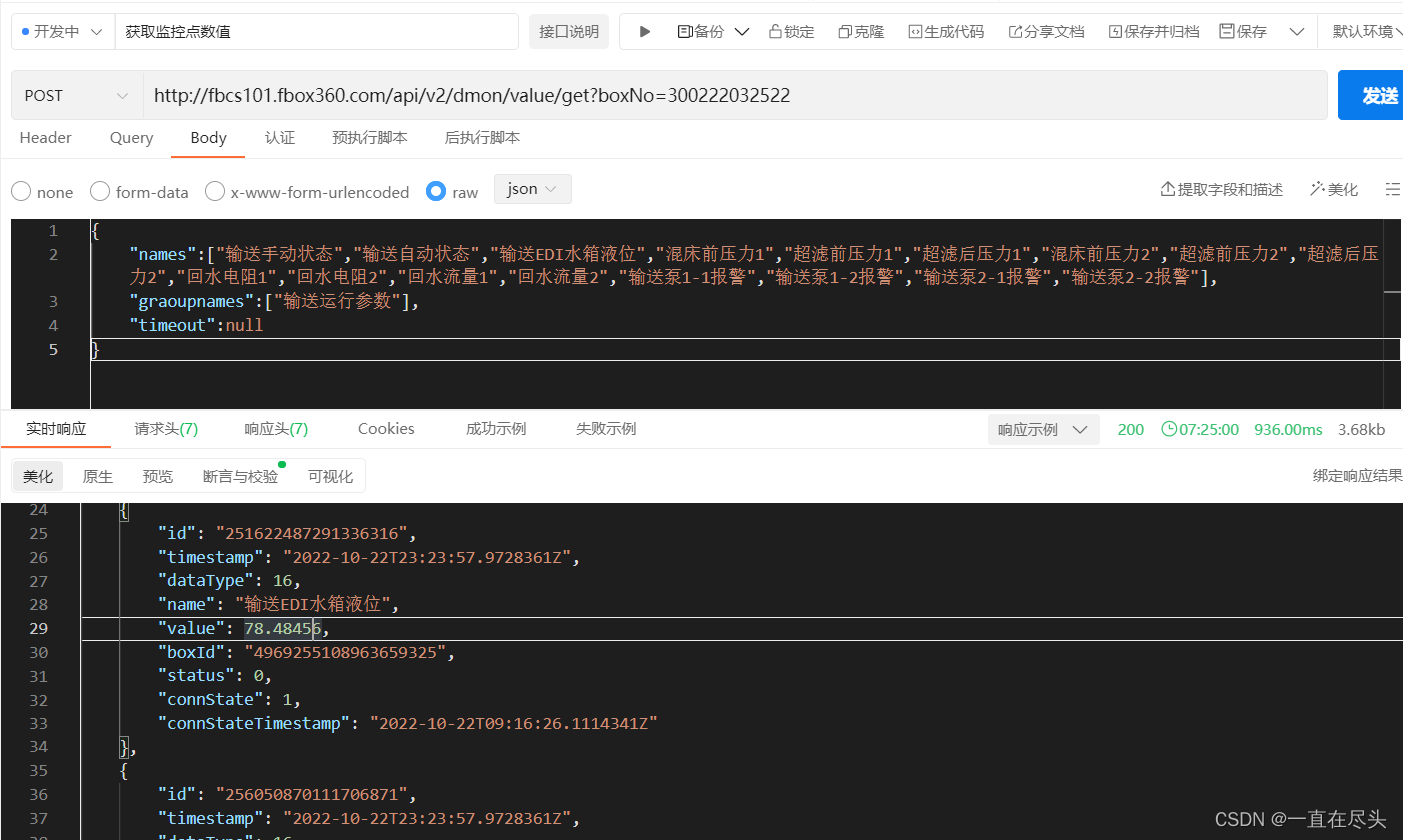Screen dimensions: 1403x840
Task: Click the play/run arrow icon
Action: 645,32
